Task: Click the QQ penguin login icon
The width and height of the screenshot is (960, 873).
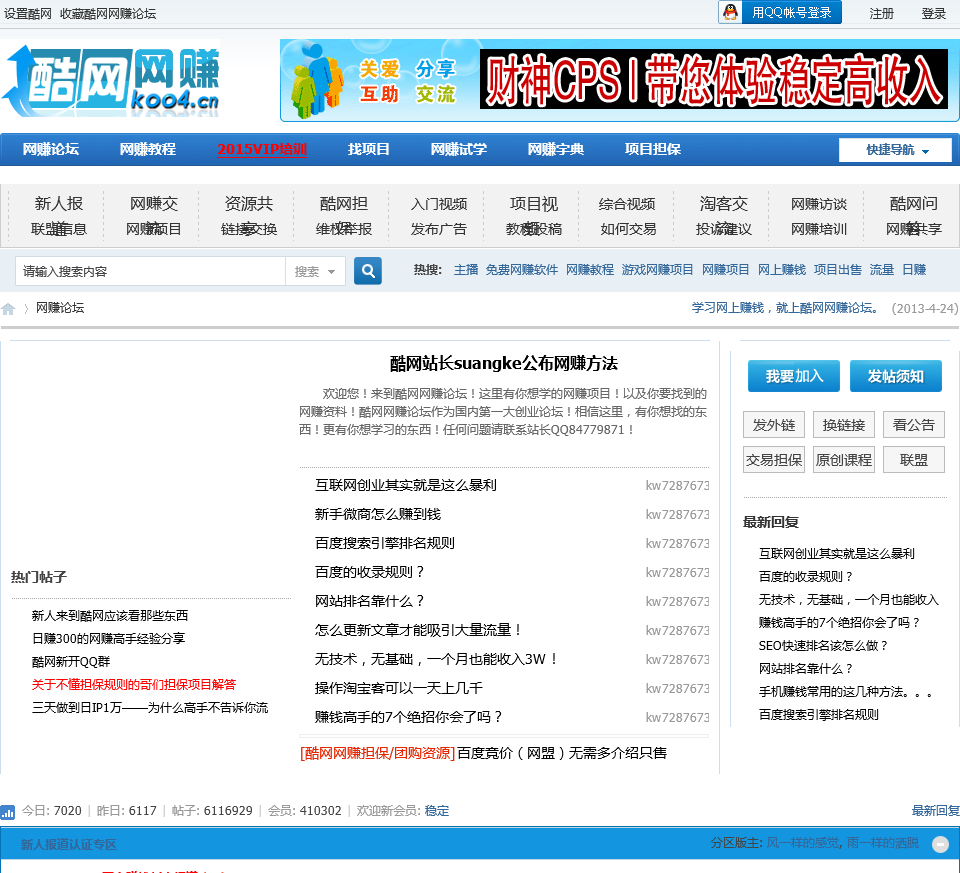Action: (x=730, y=12)
